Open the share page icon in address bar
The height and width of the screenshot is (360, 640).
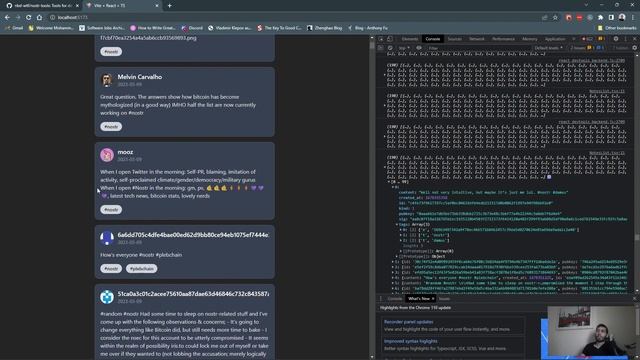544,18
